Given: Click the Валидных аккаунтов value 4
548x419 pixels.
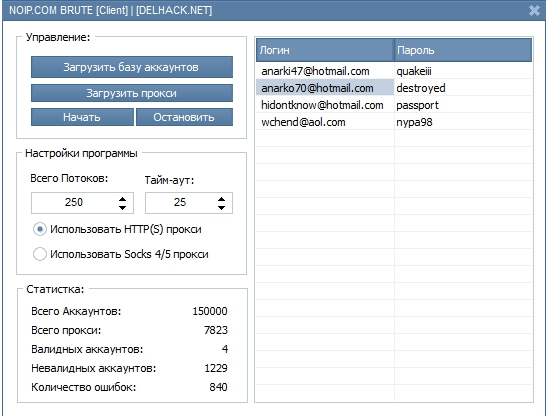Looking at the screenshot, I should (225, 349).
